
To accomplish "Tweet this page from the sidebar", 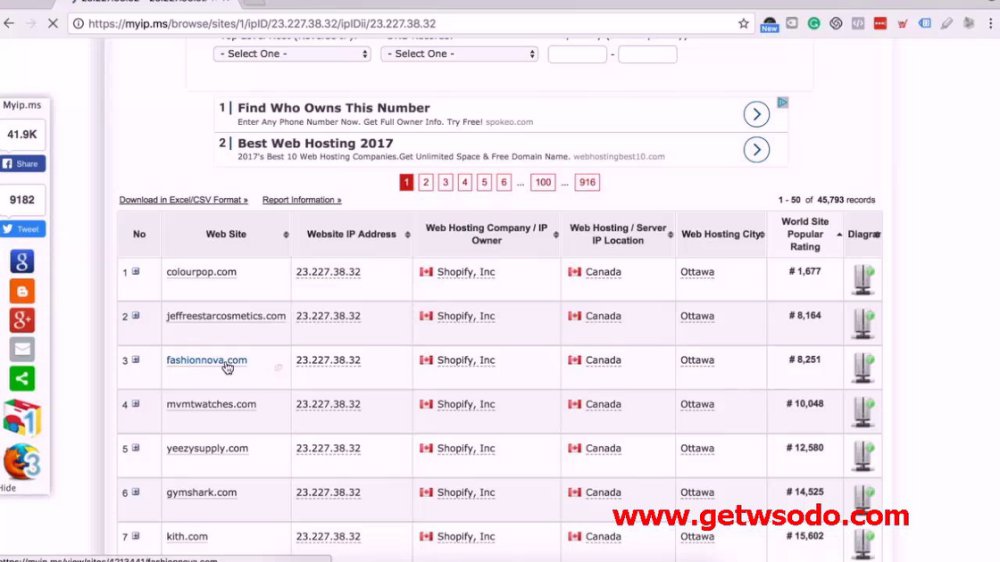I will 22,229.
